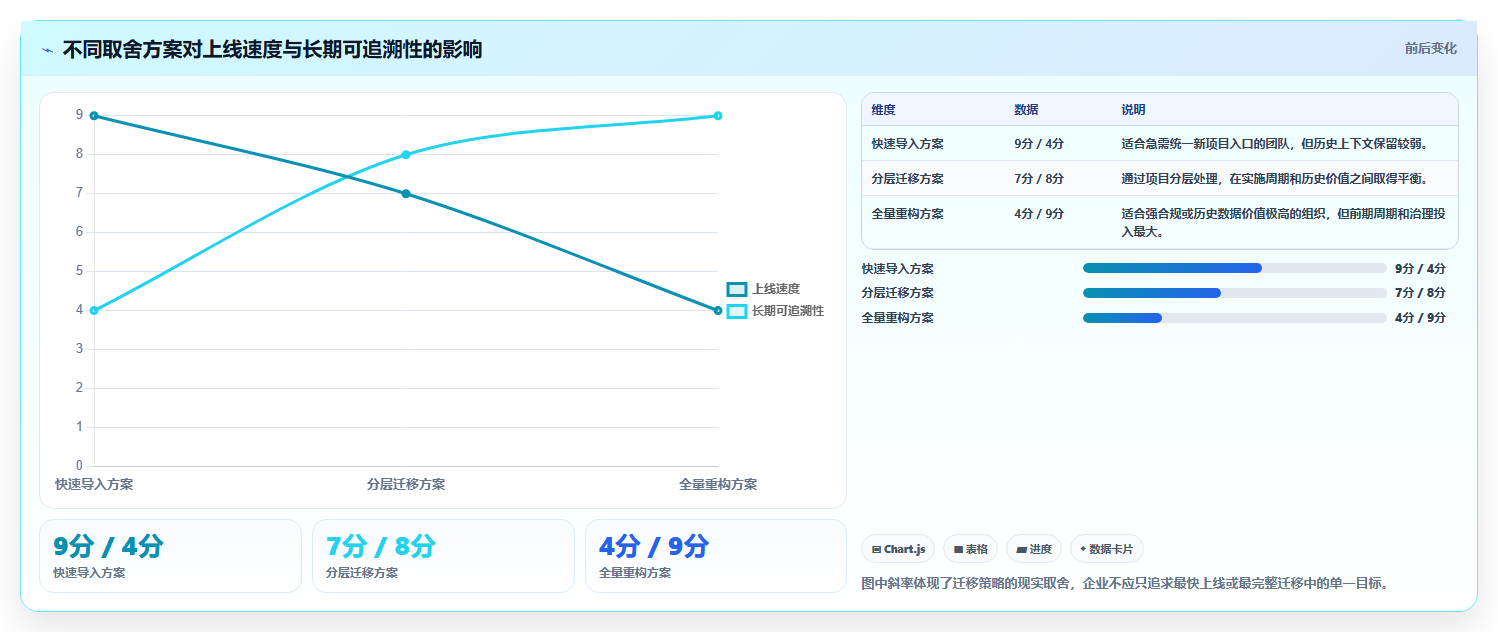Click the y-axis tick label 0
Viewport: 1498px width, 632px height.
(79, 466)
